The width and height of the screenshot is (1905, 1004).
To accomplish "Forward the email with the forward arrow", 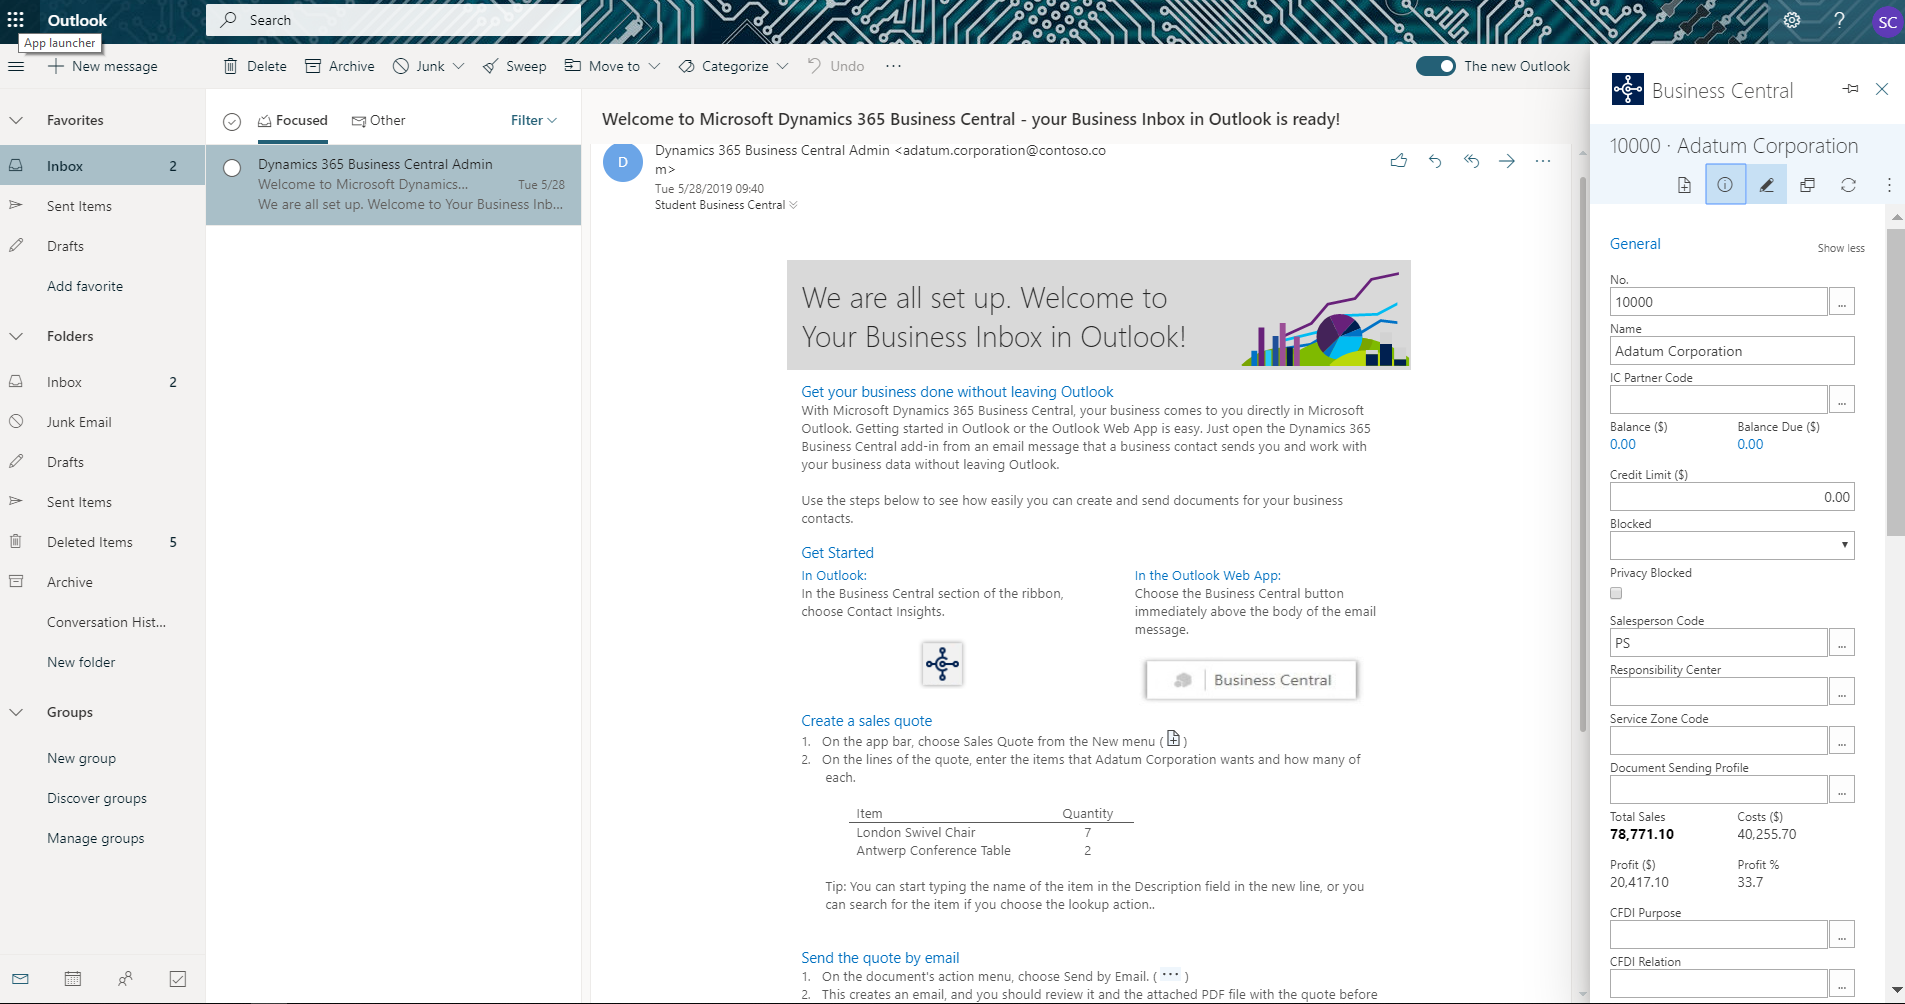I will pyautogui.click(x=1507, y=161).
